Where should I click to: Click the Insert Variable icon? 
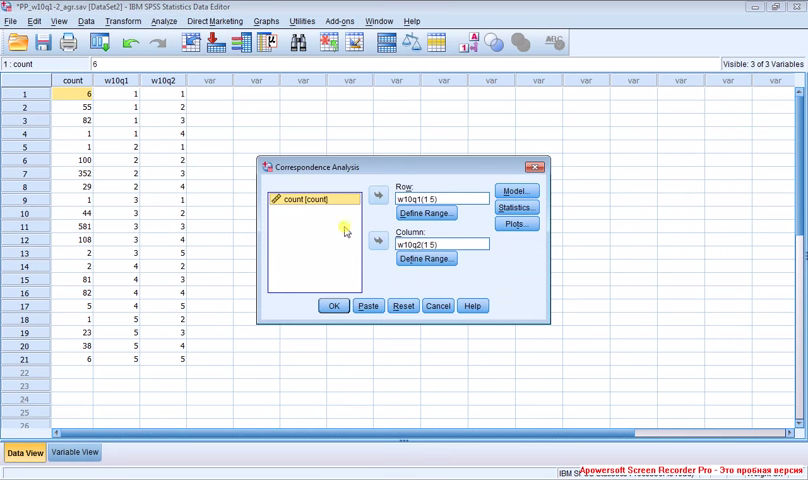point(355,42)
